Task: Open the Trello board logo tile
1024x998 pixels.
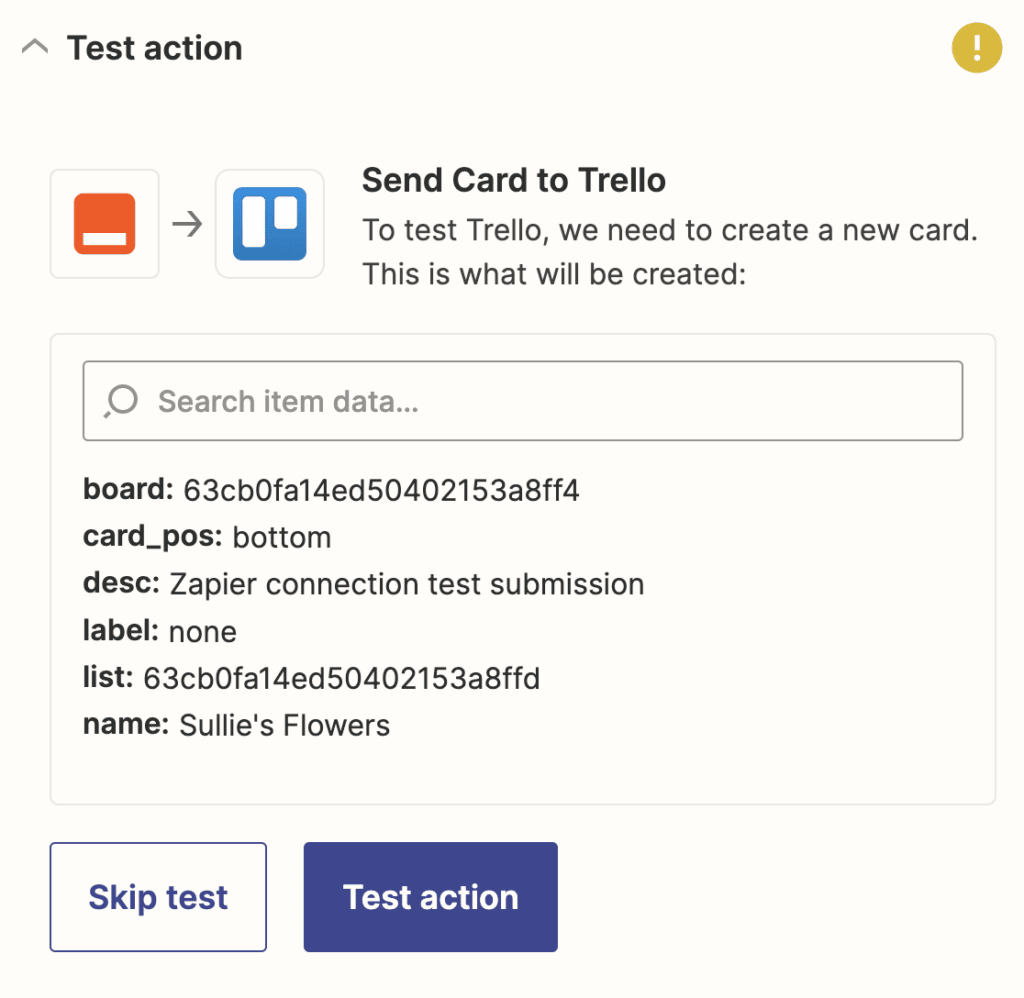Action: click(269, 224)
